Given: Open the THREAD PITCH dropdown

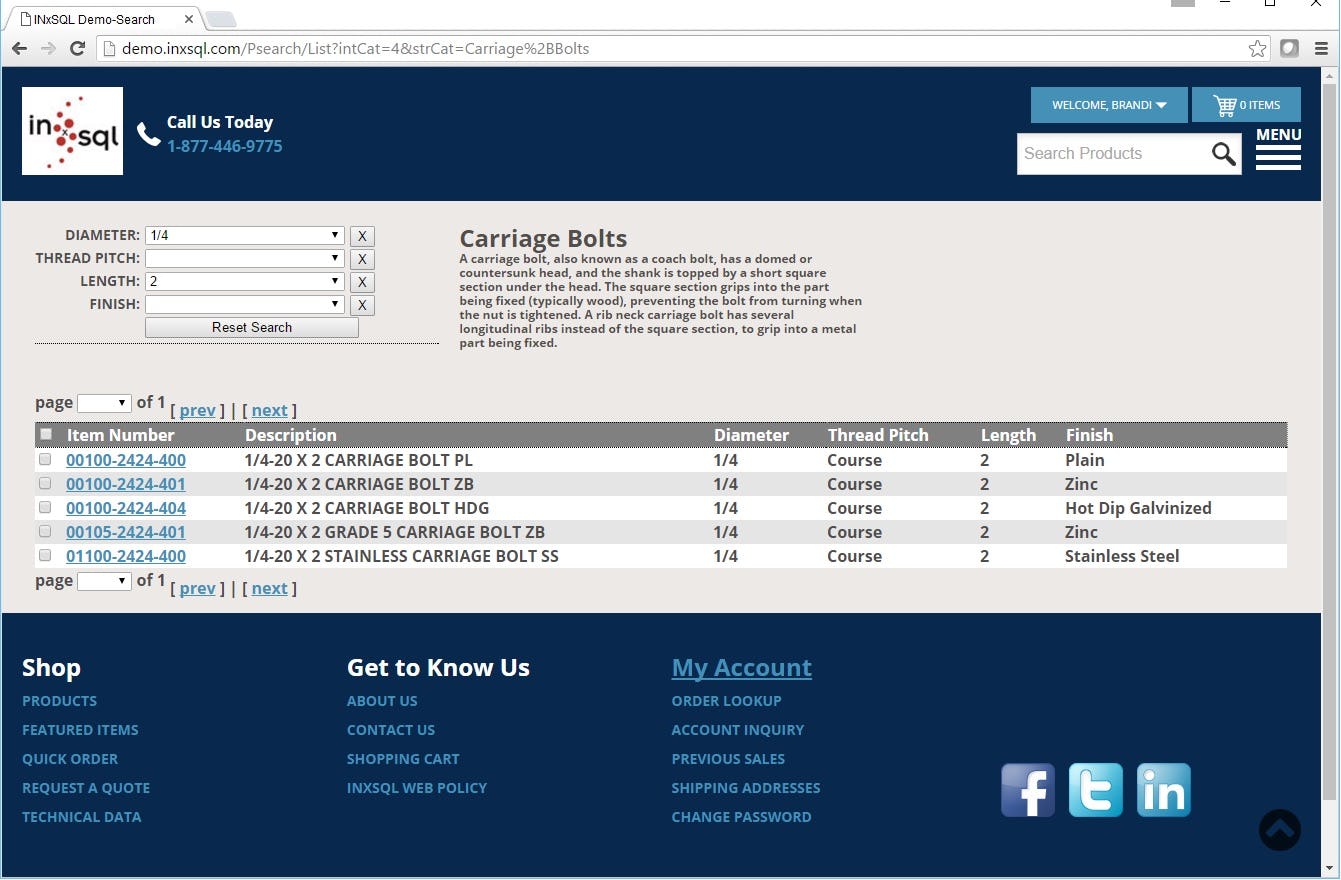Looking at the screenshot, I should [244, 258].
